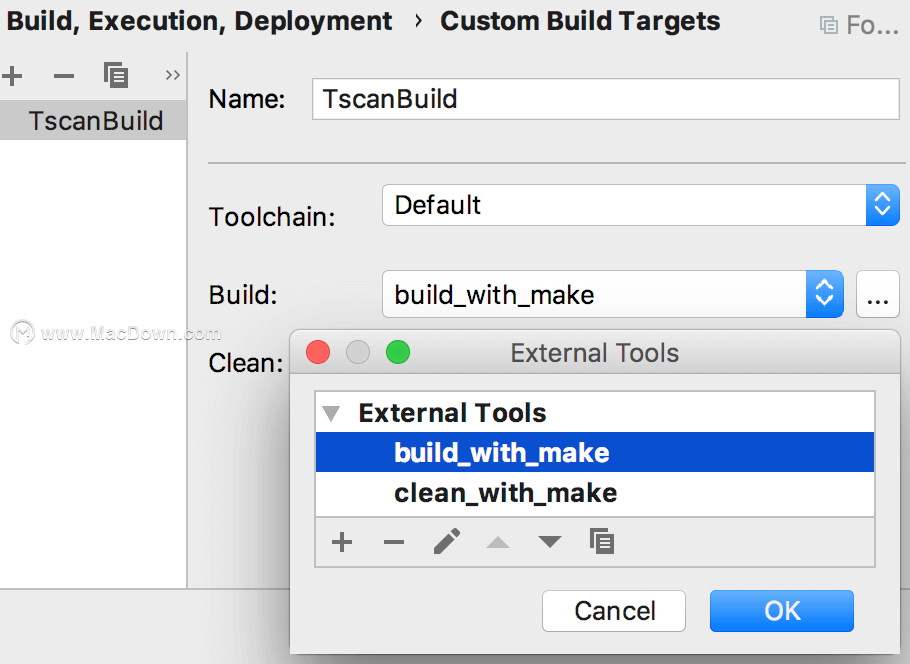910x664 pixels.
Task: Copy the selected build target
Action: (115, 75)
